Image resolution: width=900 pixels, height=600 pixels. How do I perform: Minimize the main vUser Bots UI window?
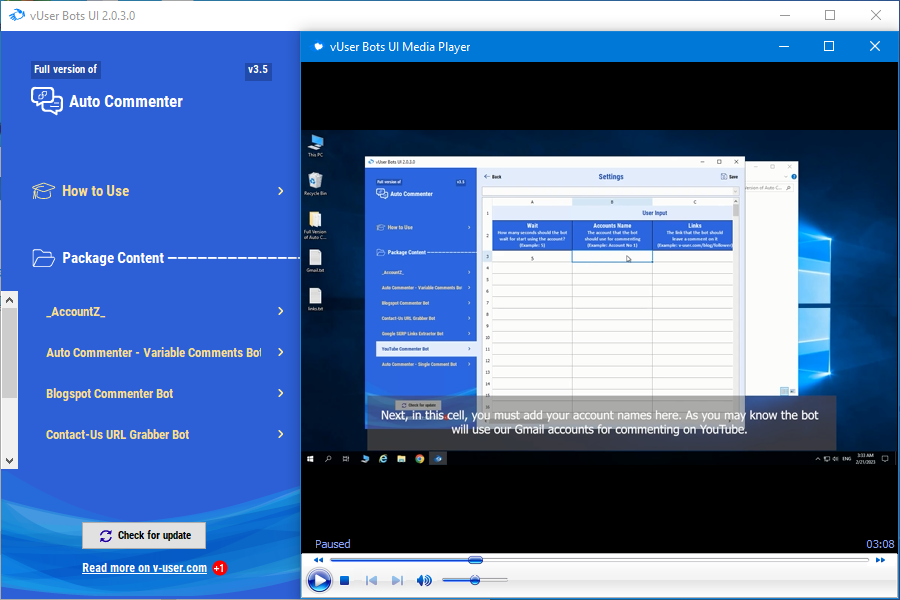click(x=785, y=16)
